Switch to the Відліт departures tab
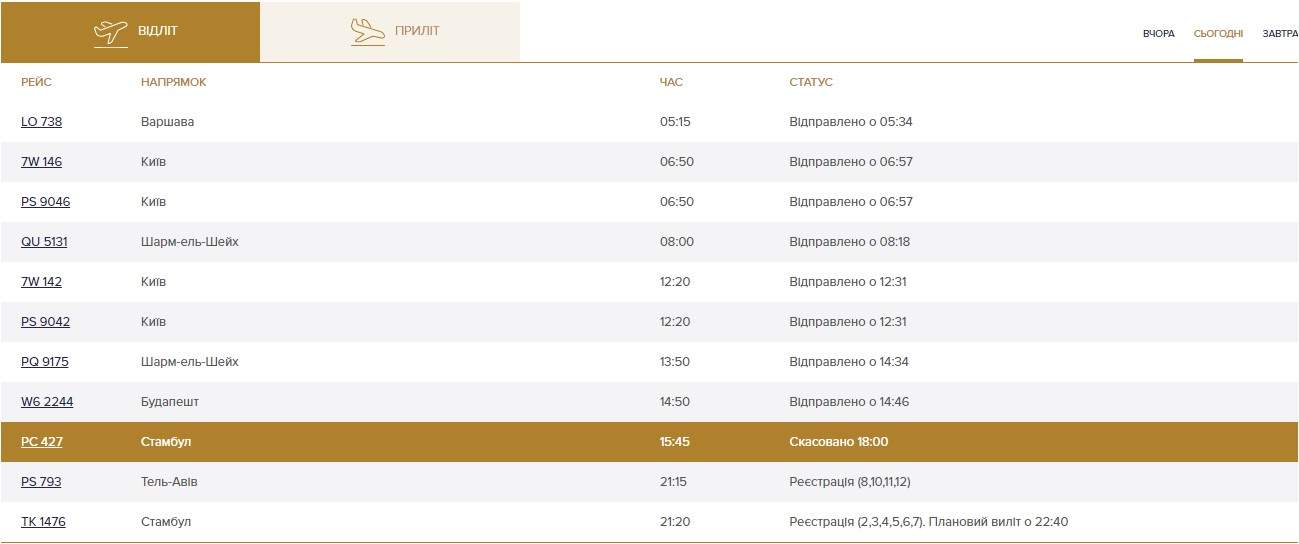Viewport: 1299px width, 544px height. click(157, 31)
